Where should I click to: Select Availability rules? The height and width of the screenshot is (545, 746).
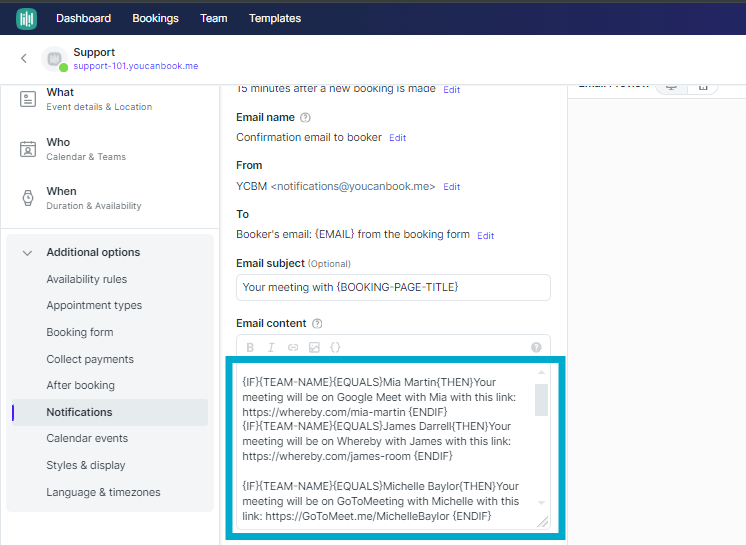click(87, 279)
